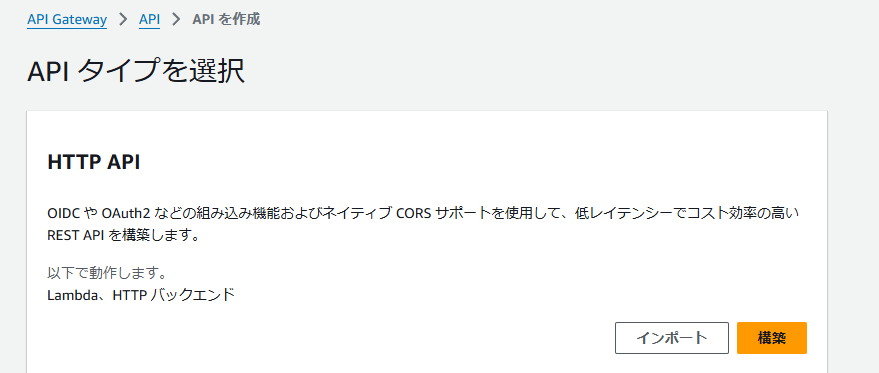Click the 'API タイプを選択' page heading
The width and height of the screenshot is (879, 373).
pyautogui.click(x=136, y=73)
